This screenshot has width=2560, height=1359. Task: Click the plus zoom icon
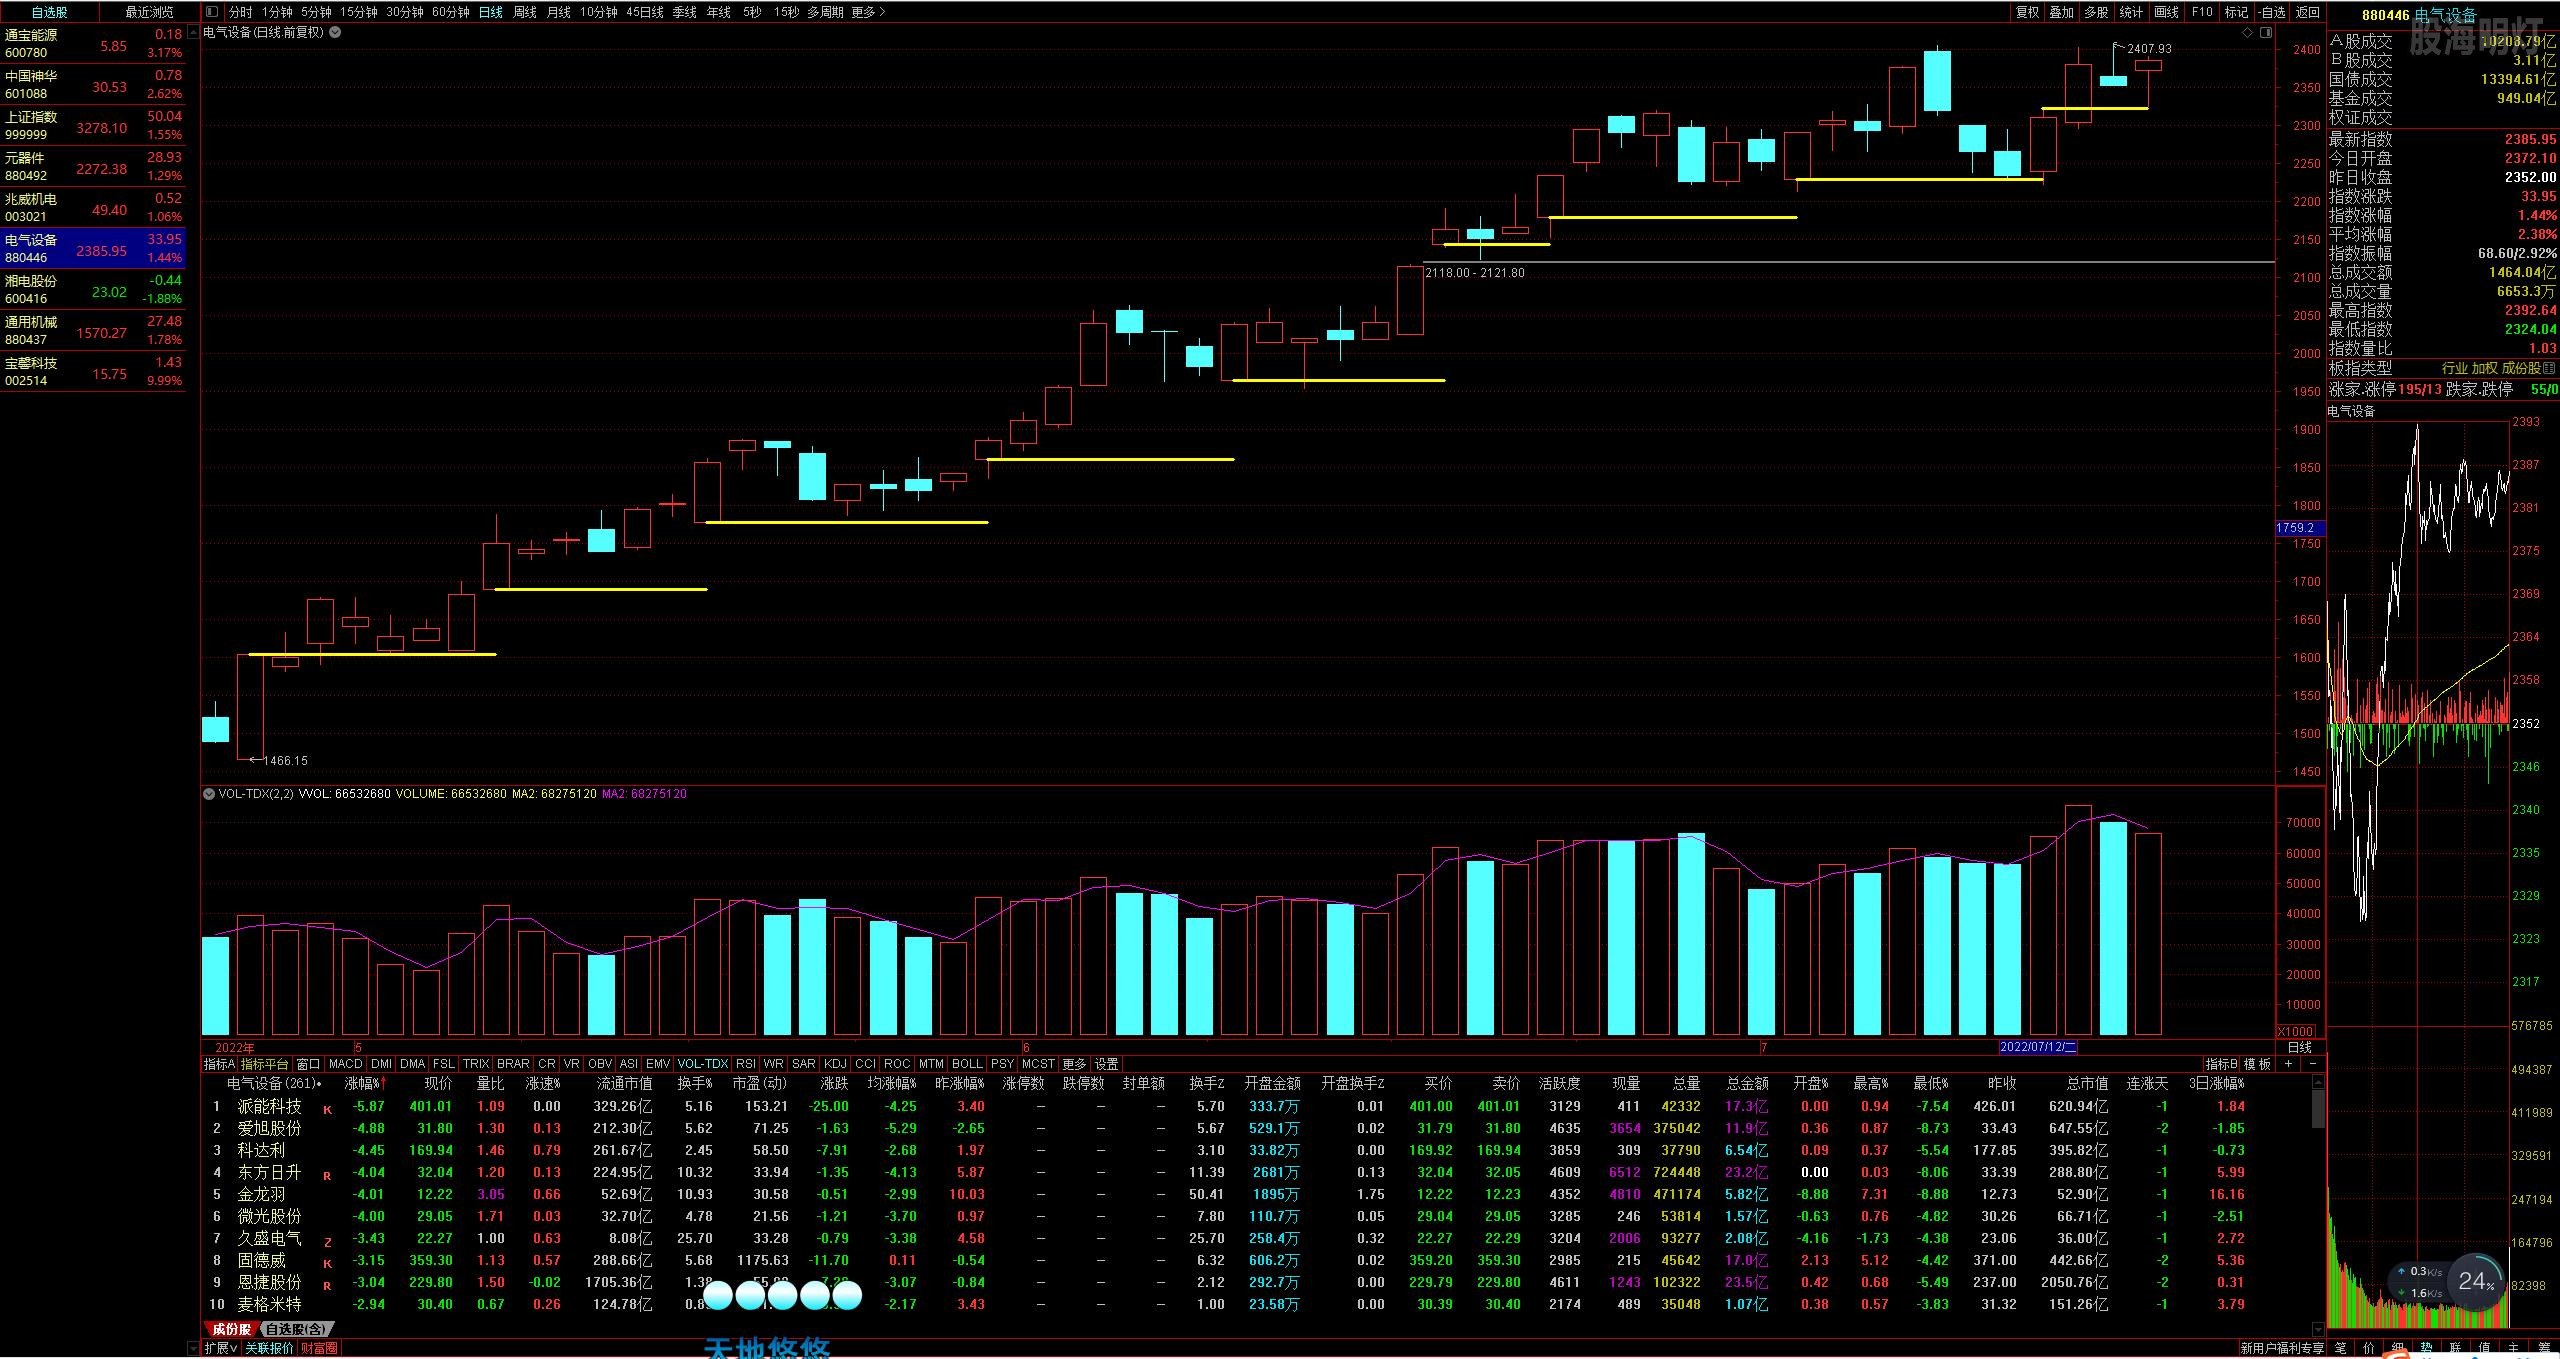(x=2288, y=1064)
